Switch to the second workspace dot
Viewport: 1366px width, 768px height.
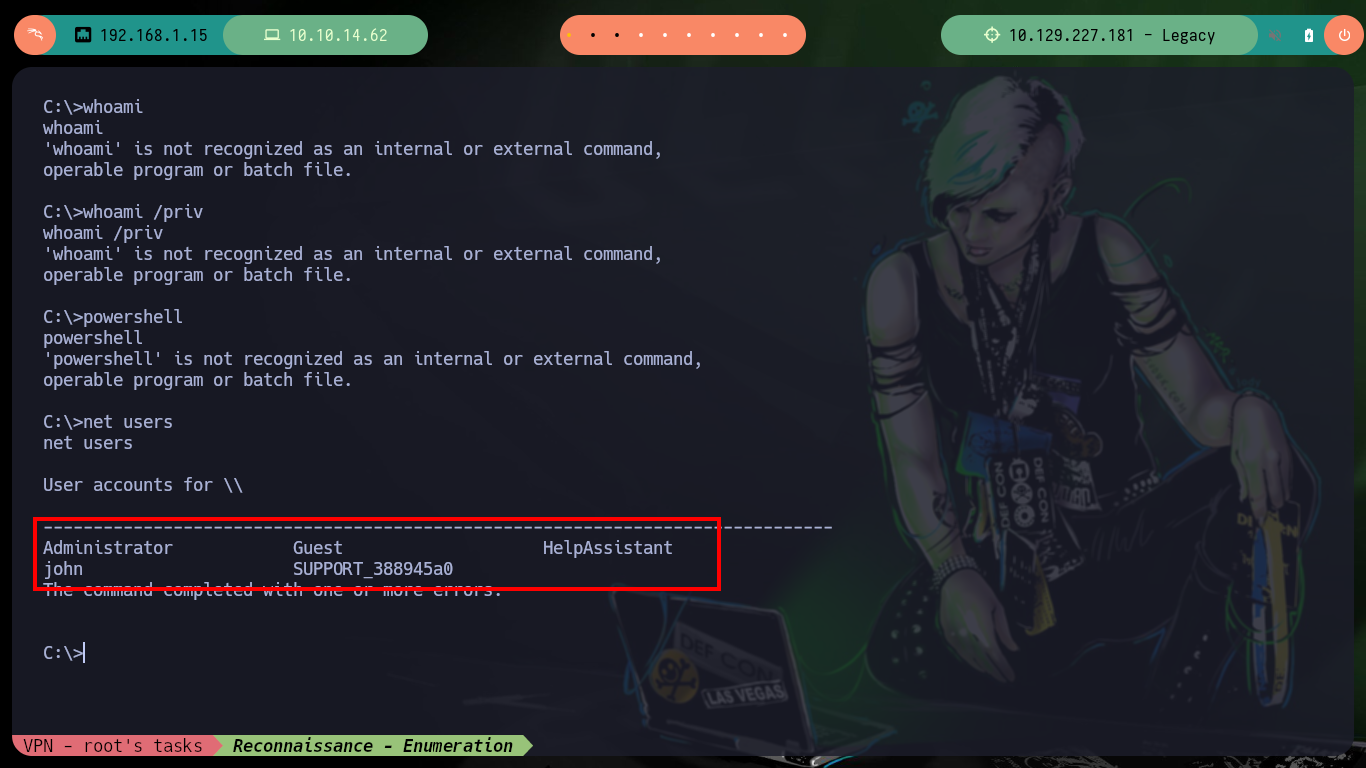click(593, 35)
